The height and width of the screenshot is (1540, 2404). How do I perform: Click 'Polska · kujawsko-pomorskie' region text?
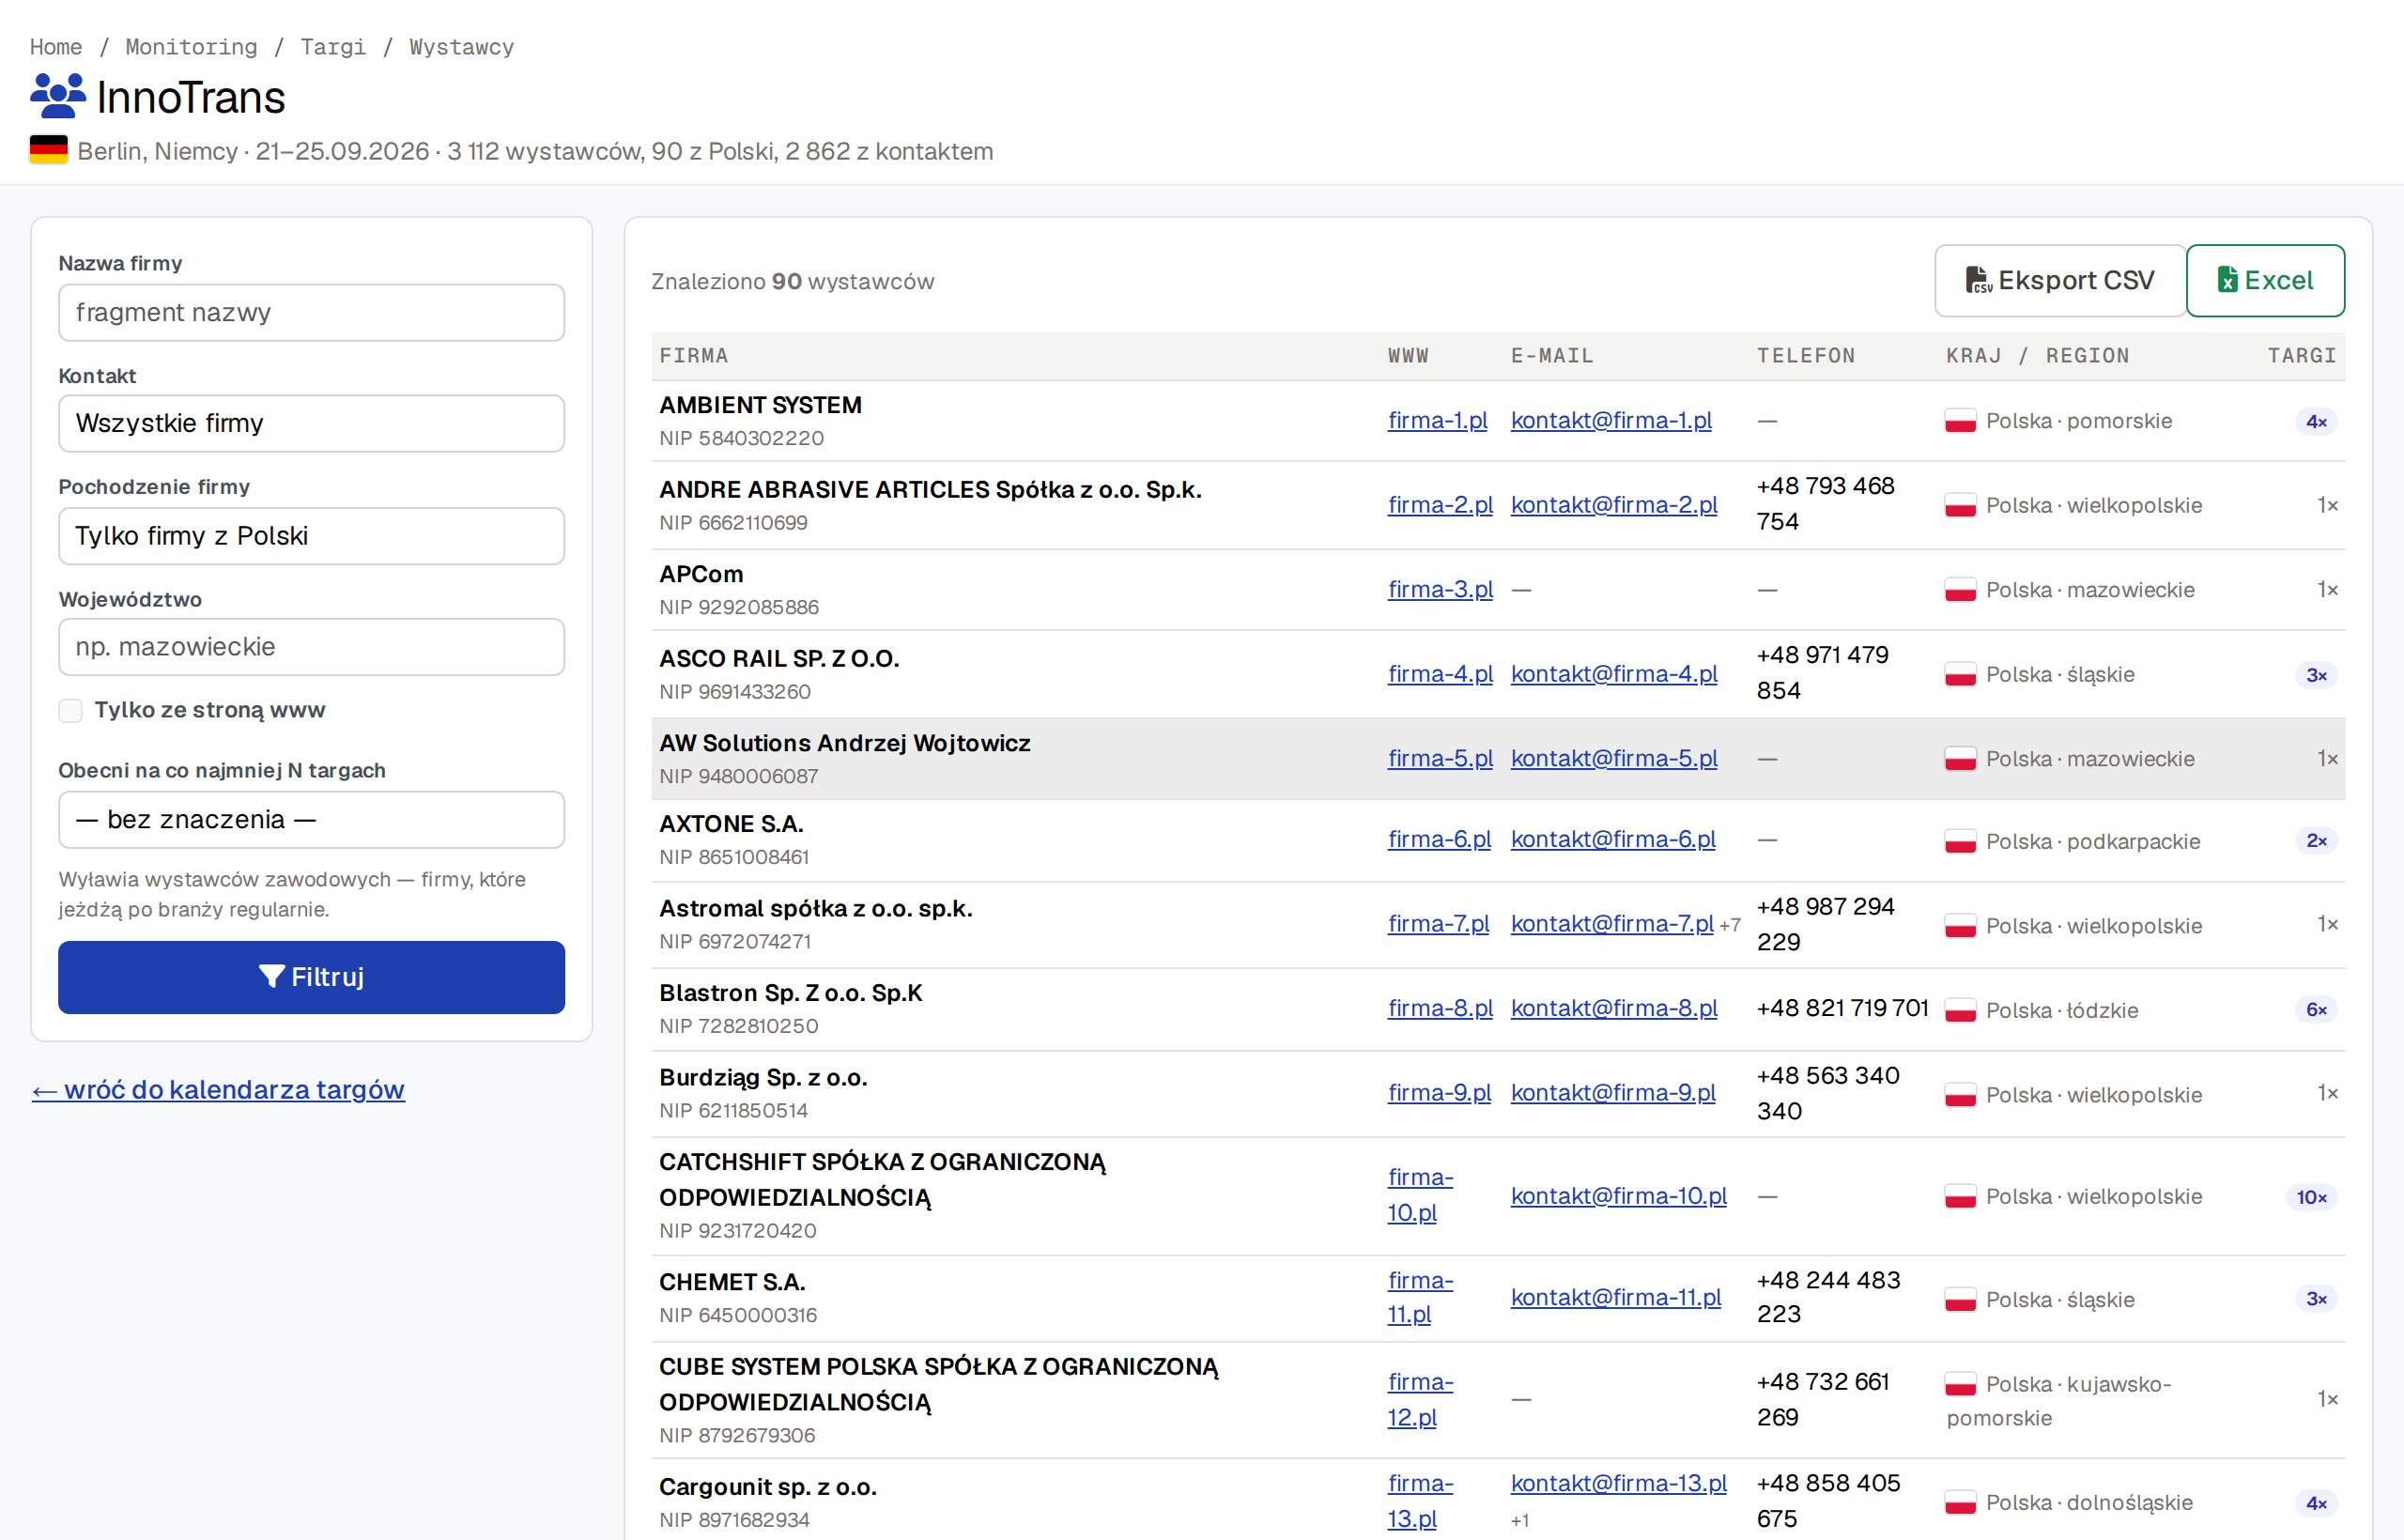pos(2059,1401)
